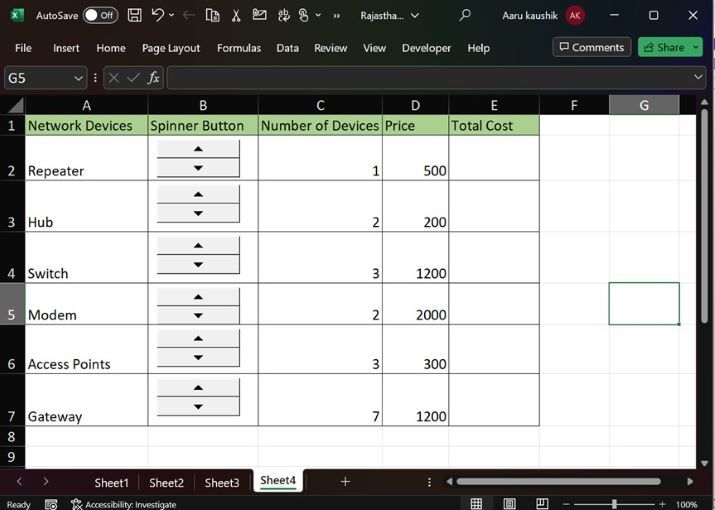The width and height of the screenshot is (715, 510).
Task: Click the New sheet plus icon
Action: coord(345,481)
